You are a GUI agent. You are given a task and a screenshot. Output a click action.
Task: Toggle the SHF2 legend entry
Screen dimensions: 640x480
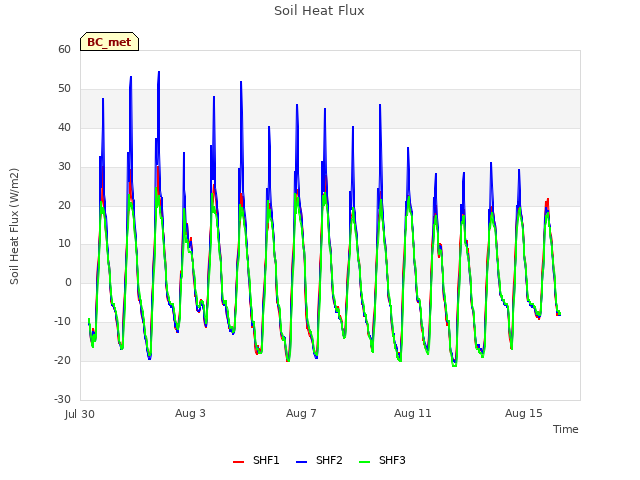pyautogui.click(x=319, y=460)
